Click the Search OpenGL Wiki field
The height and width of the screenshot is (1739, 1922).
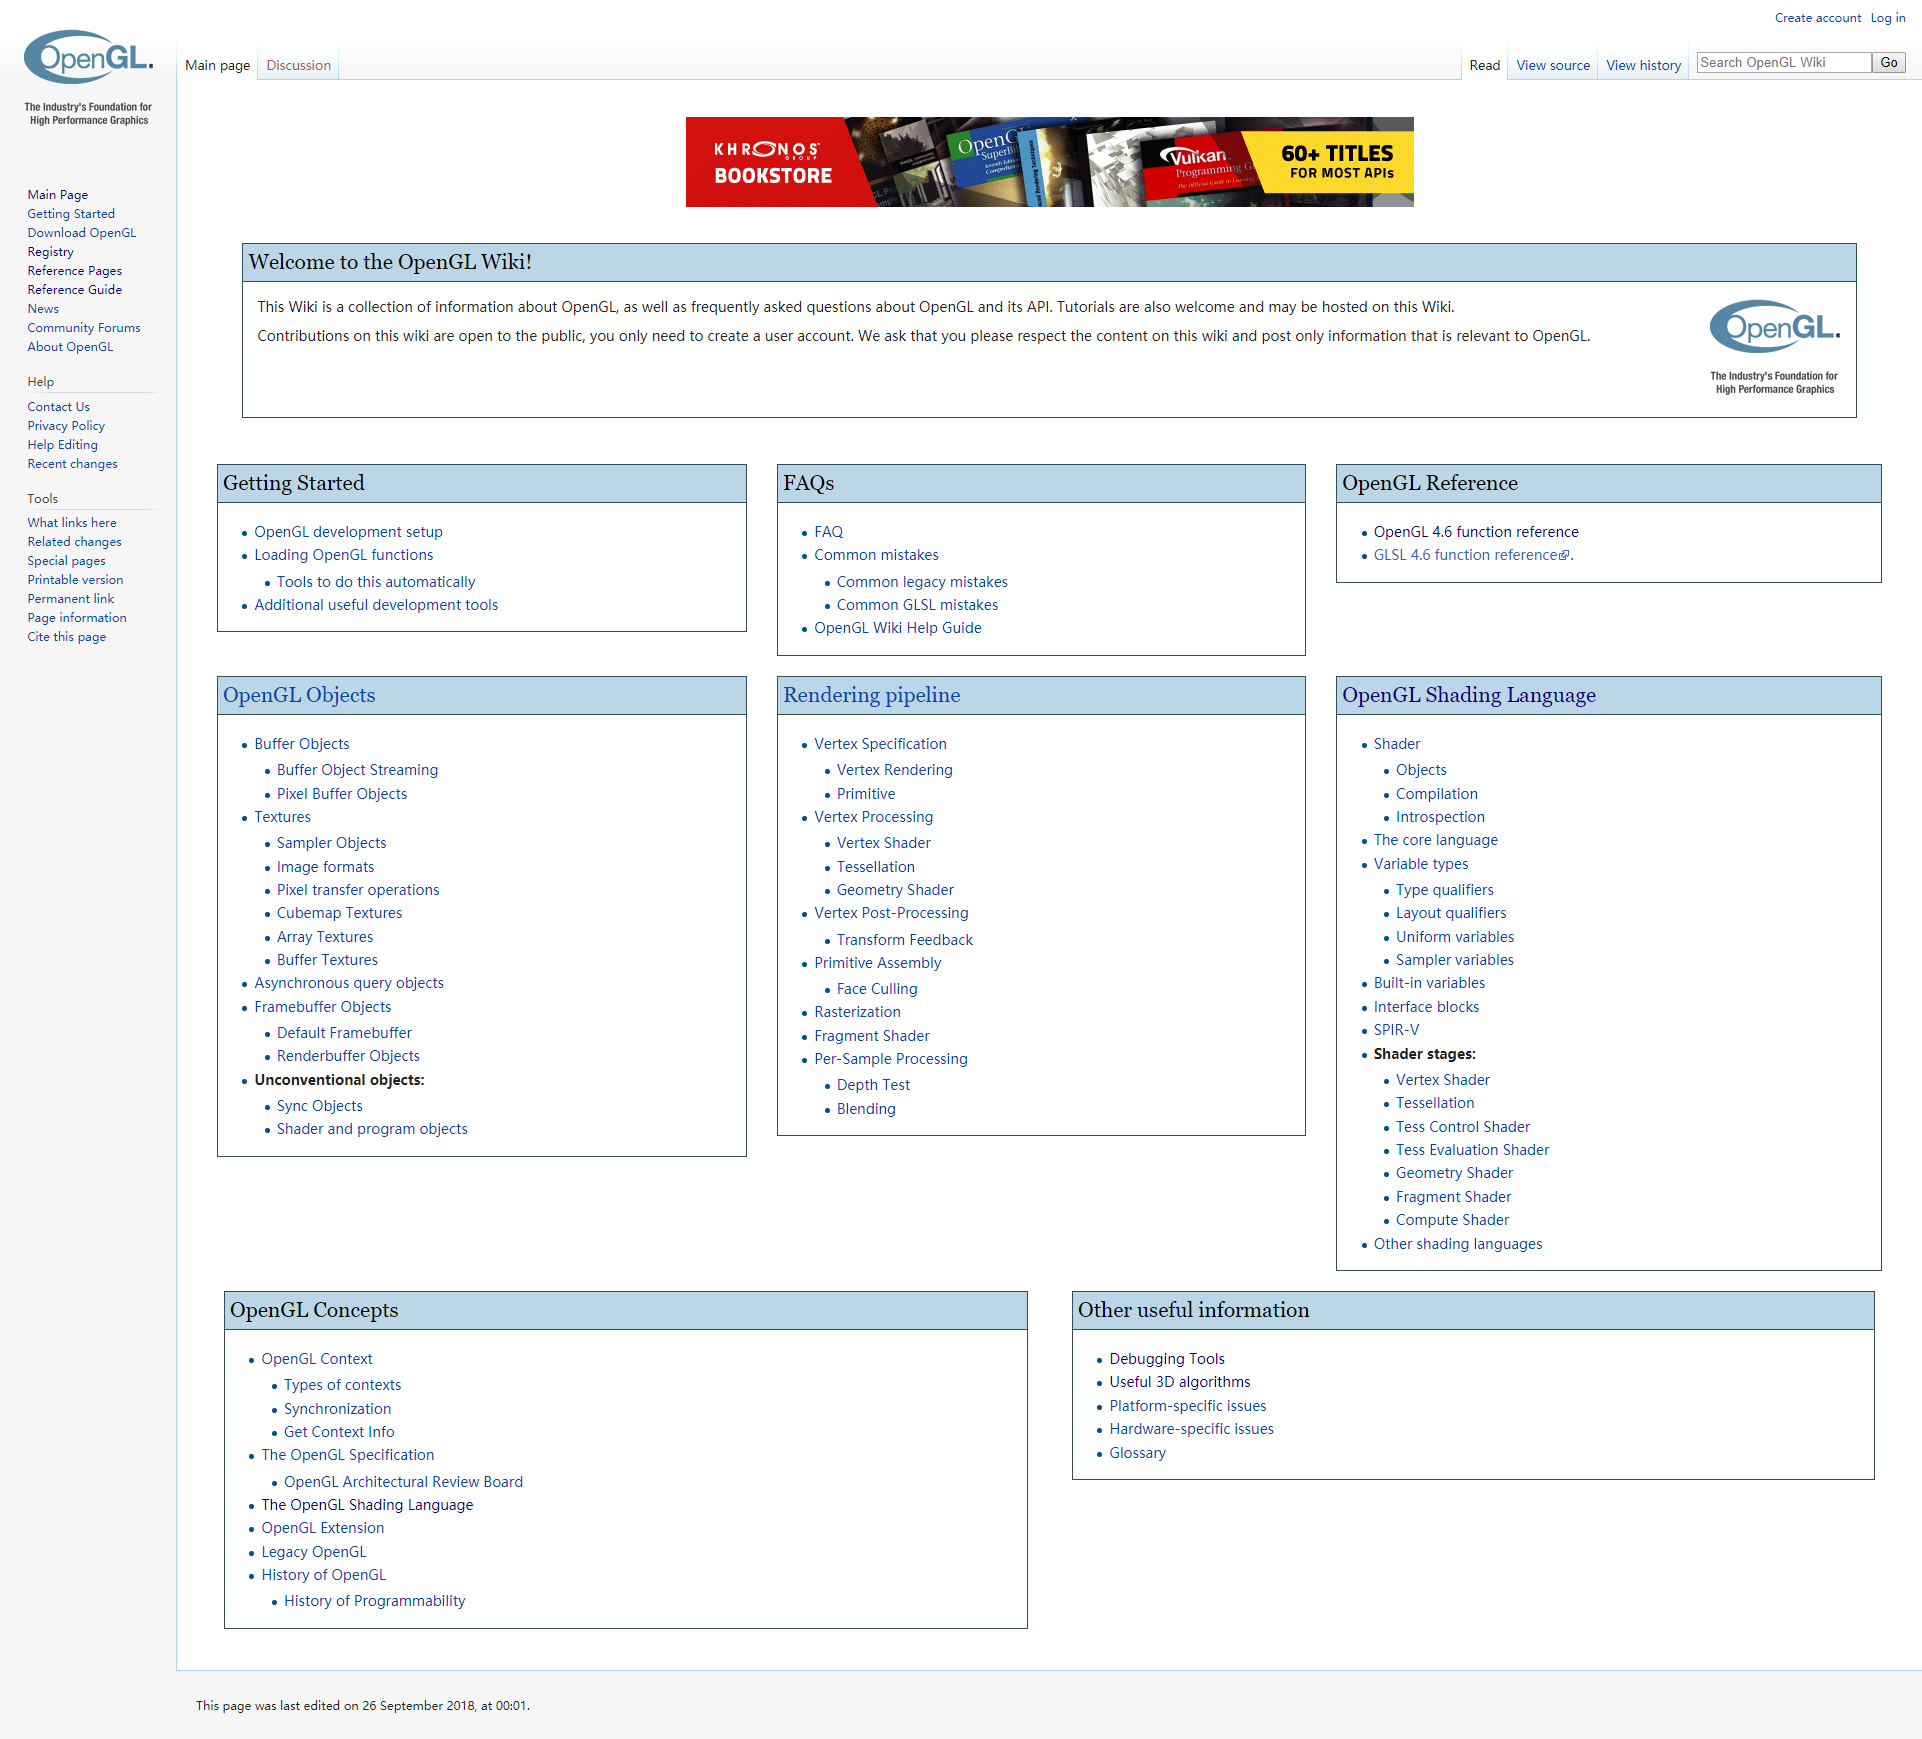pyautogui.click(x=1783, y=62)
